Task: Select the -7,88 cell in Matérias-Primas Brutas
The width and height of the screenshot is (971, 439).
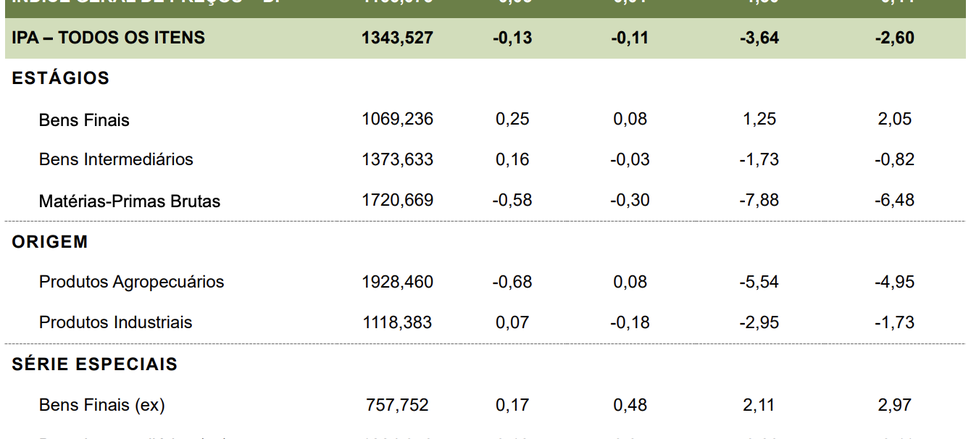Action: pos(756,200)
